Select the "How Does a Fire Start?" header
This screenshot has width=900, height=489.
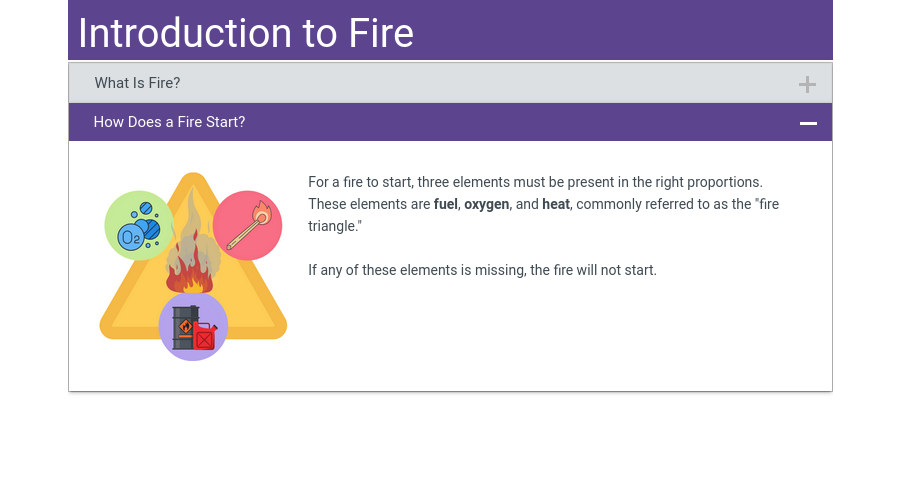click(x=170, y=122)
